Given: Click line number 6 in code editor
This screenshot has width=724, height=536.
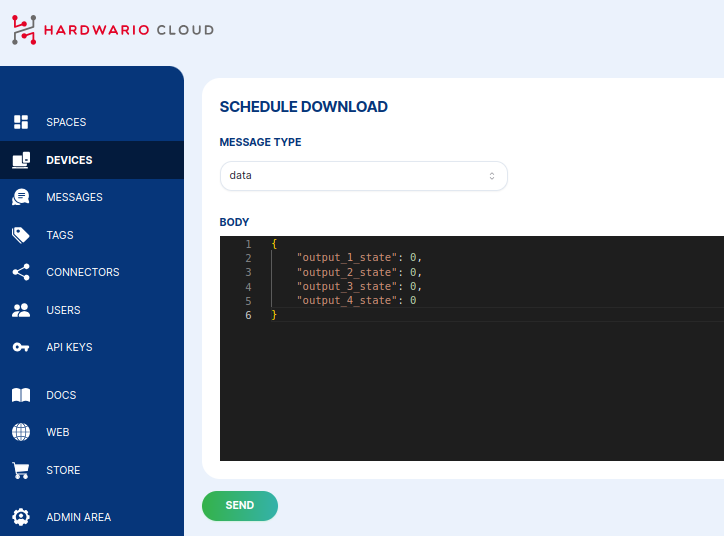Looking at the screenshot, I should 248,315.
